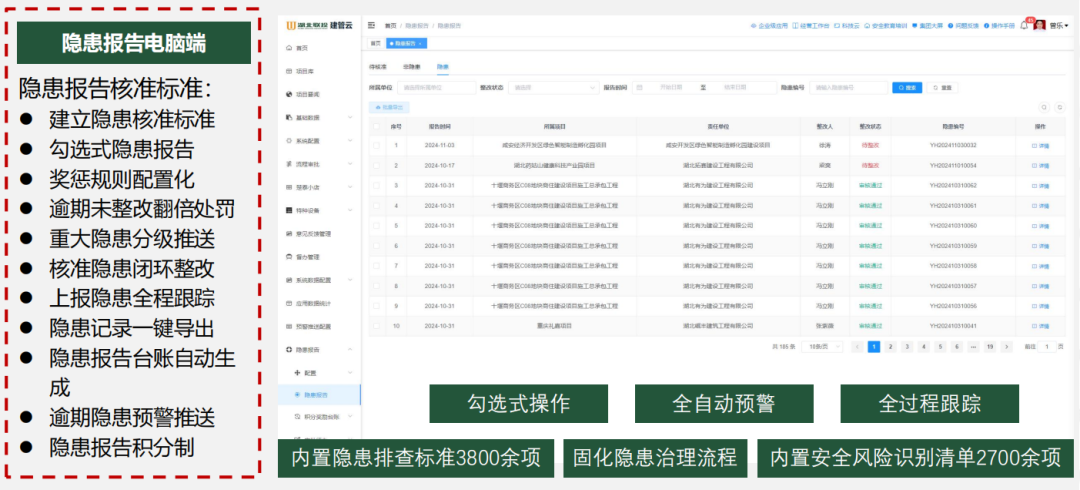This screenshot has height=490, width=1080.
Task: Open the 10条/页 page size dropdown
Action: click(x=820, y=346)
